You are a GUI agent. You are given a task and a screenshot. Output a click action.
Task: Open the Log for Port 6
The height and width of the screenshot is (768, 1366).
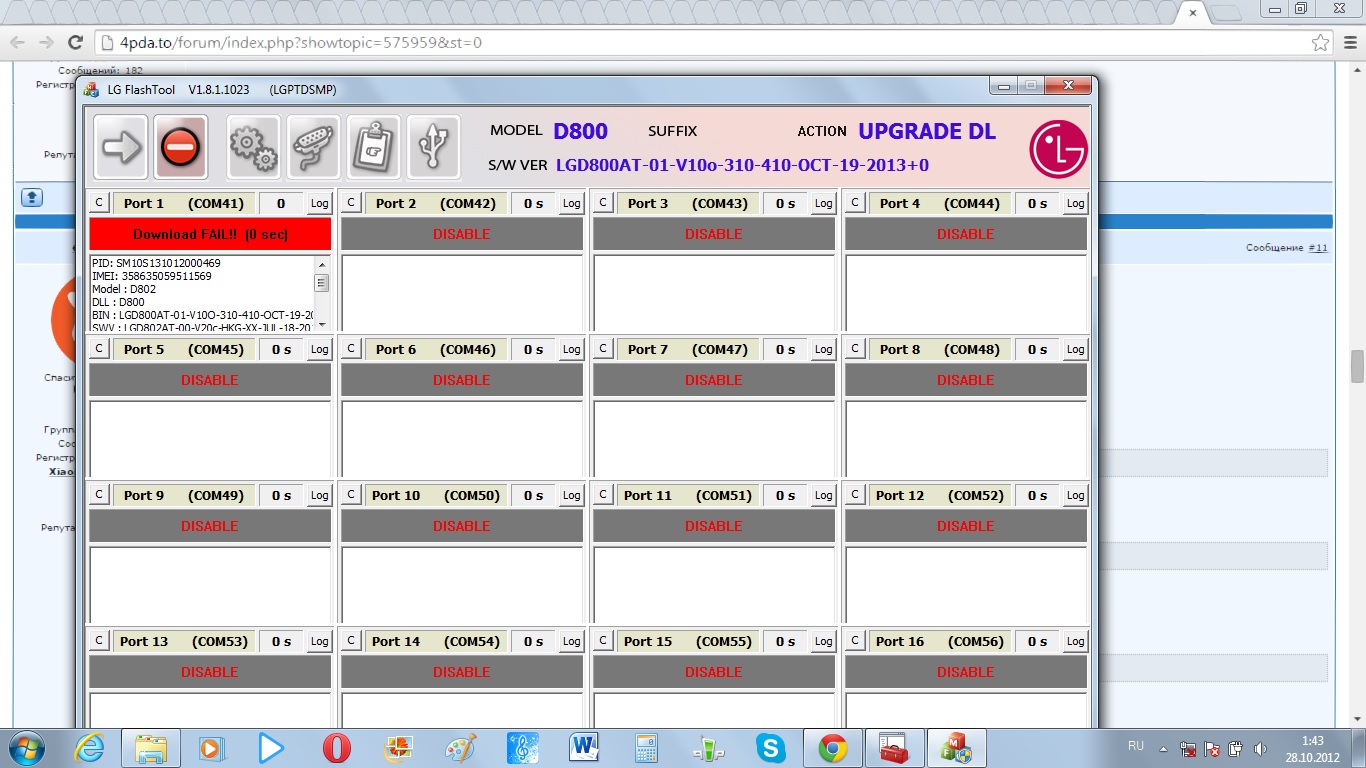pos(571,349)
